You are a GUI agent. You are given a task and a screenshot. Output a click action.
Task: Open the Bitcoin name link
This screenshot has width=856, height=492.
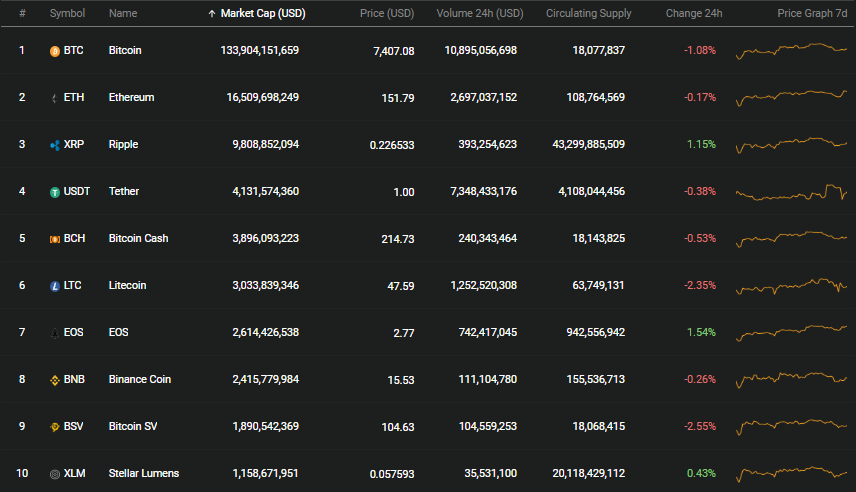click(x=125, y=50)
